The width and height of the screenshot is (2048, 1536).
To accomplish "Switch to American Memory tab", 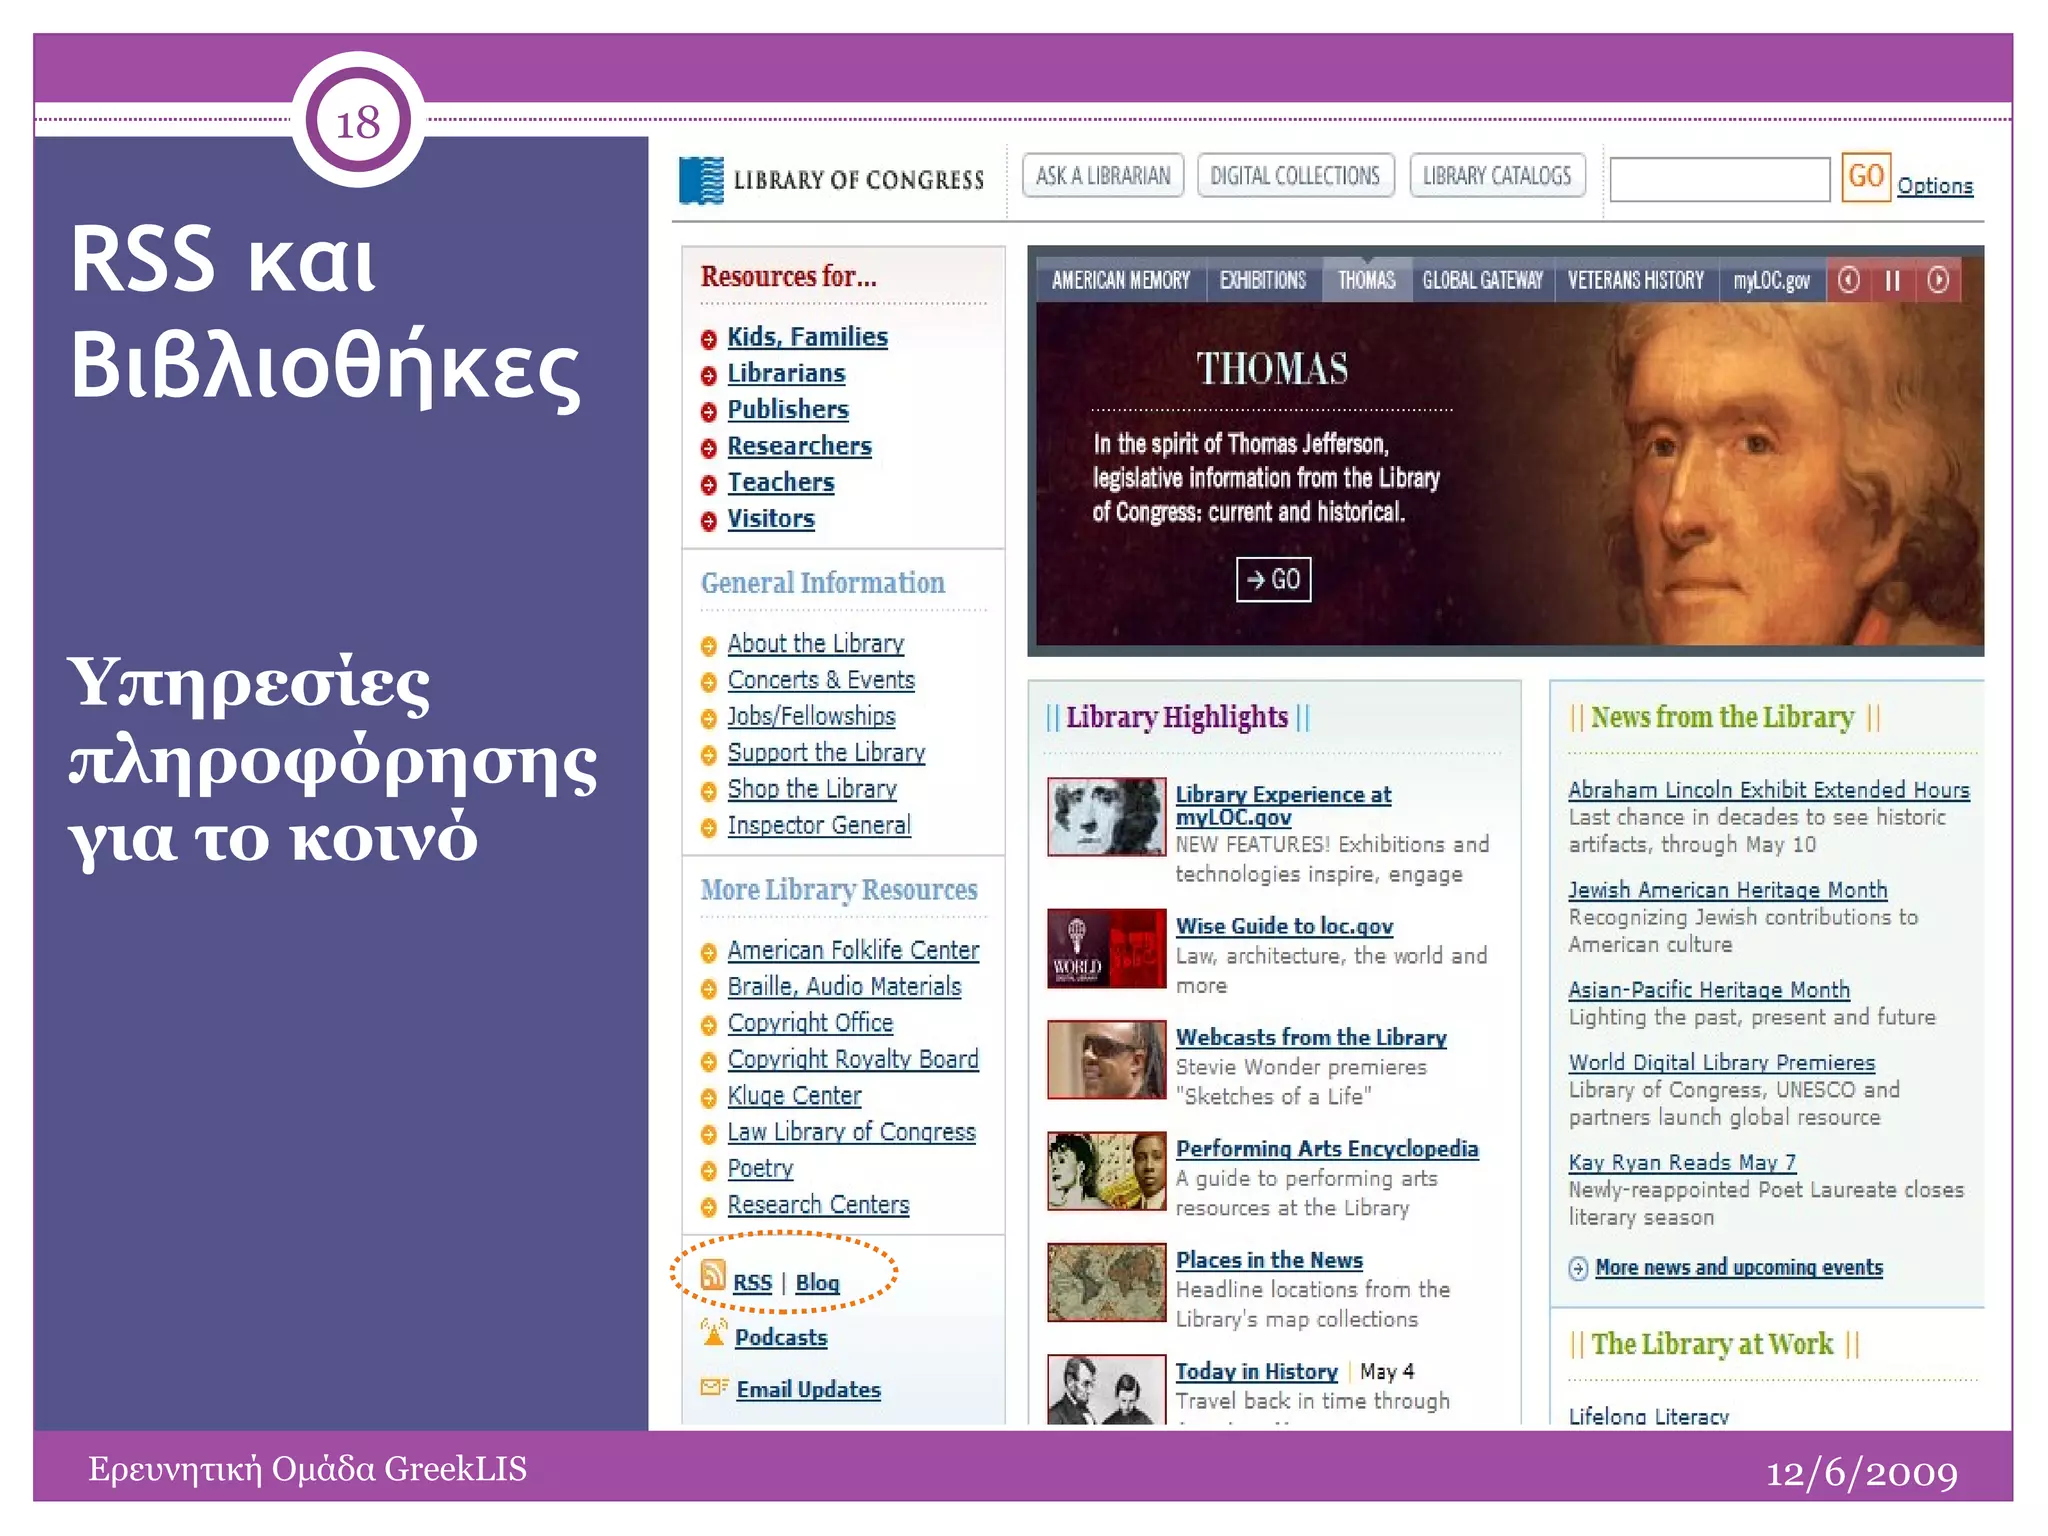I will (x=1121, y=280).
